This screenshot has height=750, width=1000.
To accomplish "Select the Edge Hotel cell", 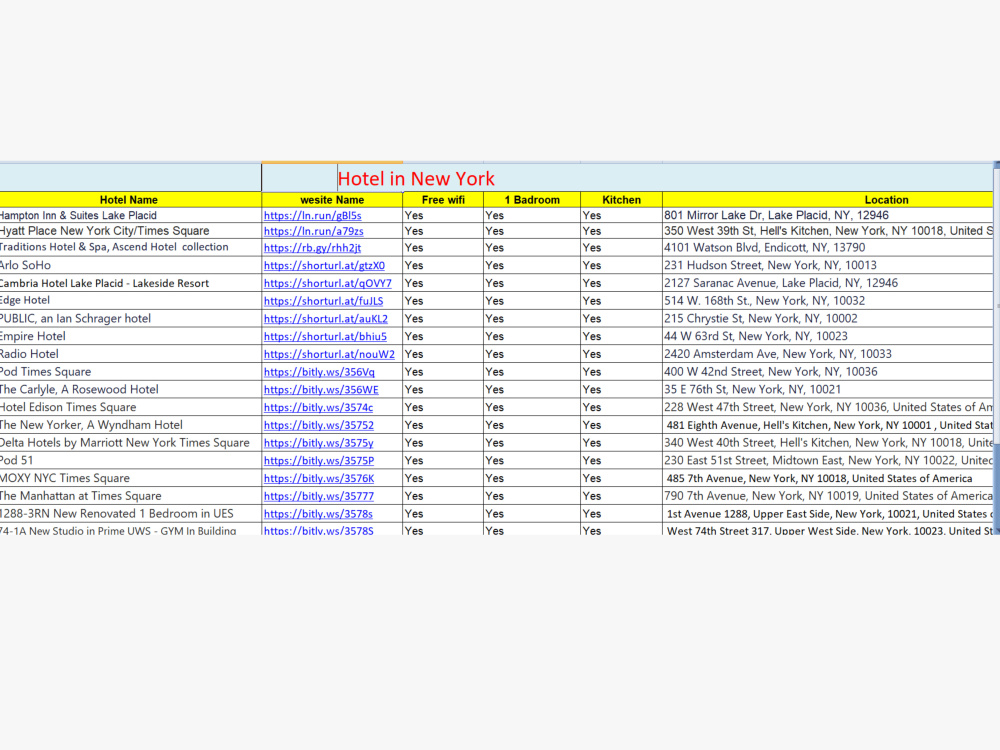I will 130,300.
